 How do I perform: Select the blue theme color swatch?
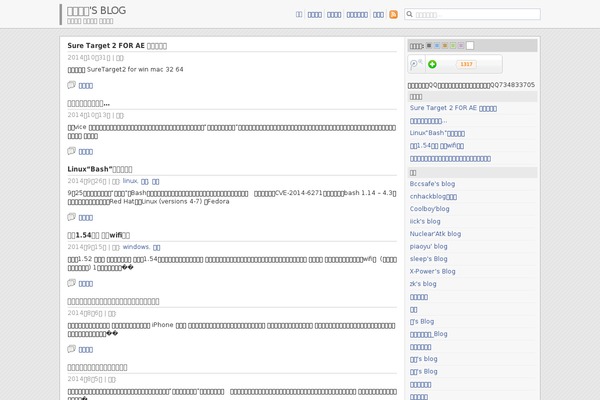coord(437,46)
